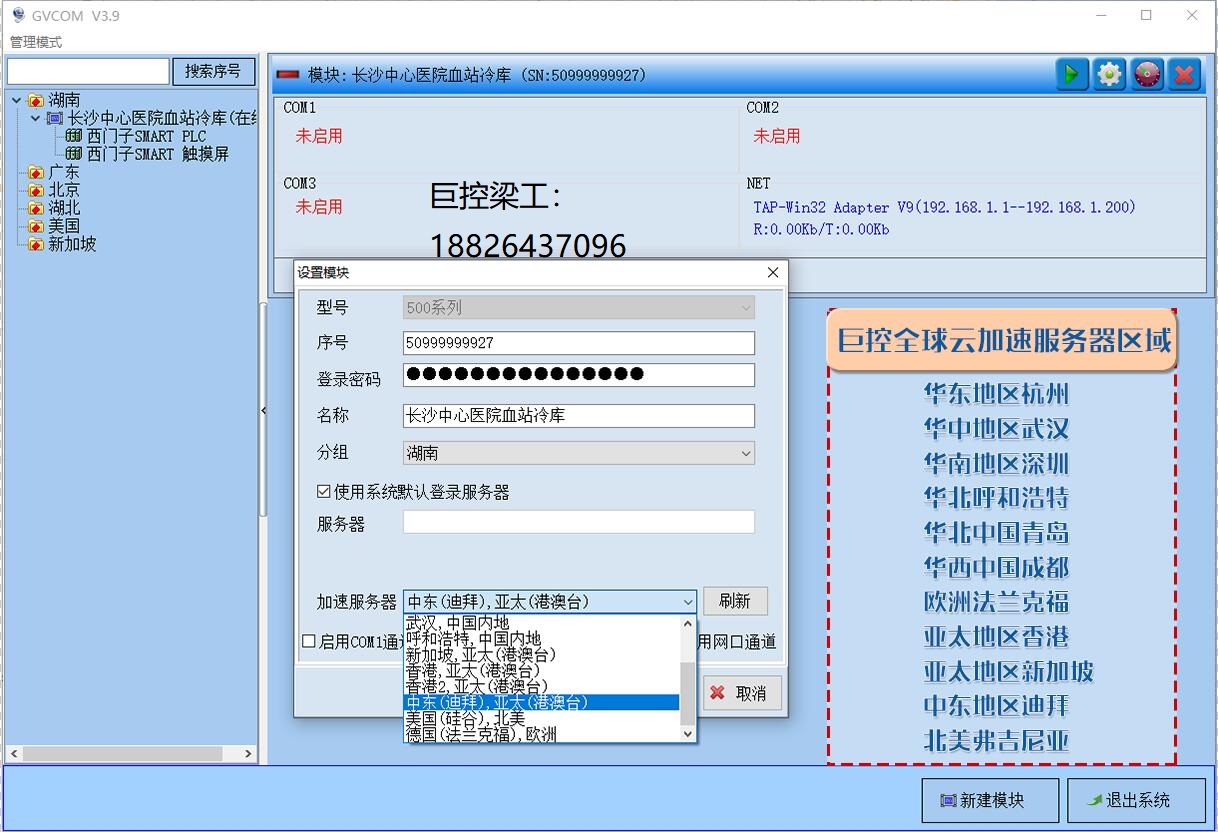Click the accelerator list scrollbar
Screen dimensions: 1218x832
(x=688, y=680)
